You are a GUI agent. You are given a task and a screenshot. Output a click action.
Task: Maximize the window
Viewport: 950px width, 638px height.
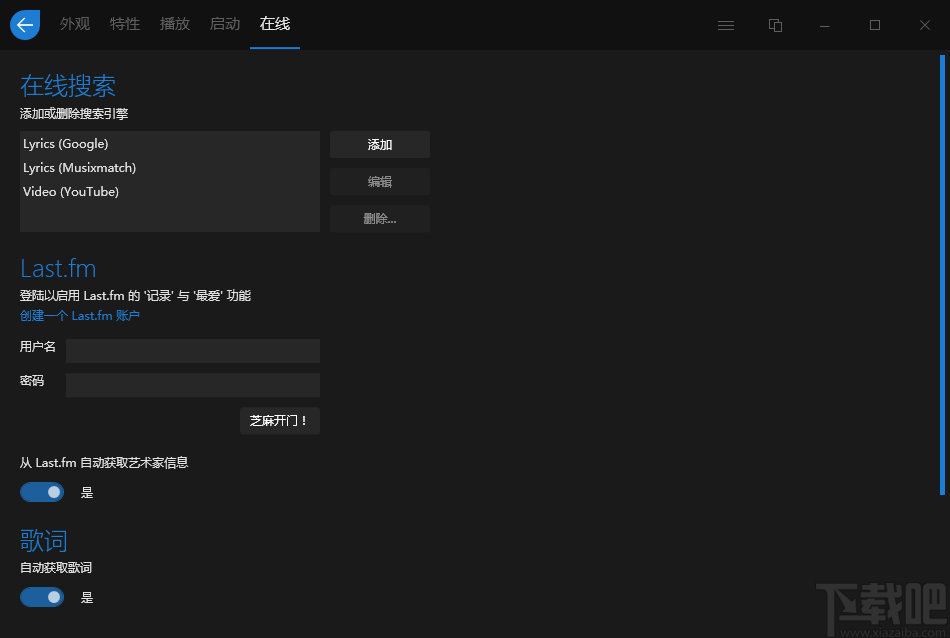coord(875,25)
